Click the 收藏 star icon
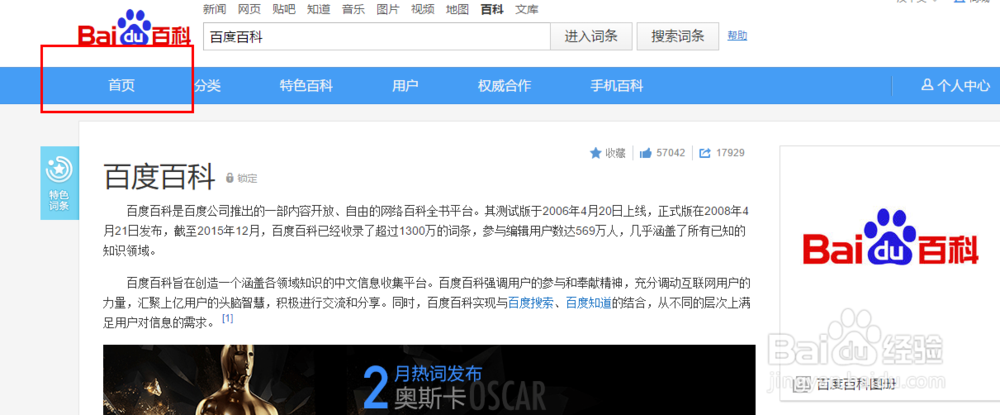Screen dimensions: 1000x415 [x=596, y=153]
